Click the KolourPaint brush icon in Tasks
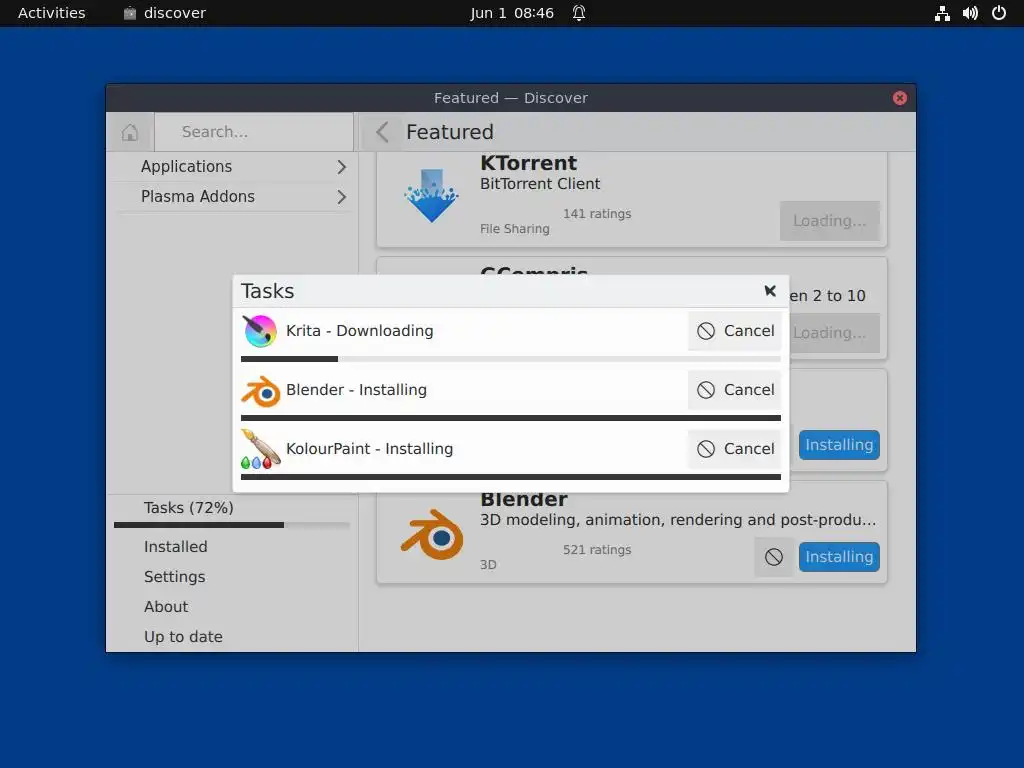 coord(261,449)
